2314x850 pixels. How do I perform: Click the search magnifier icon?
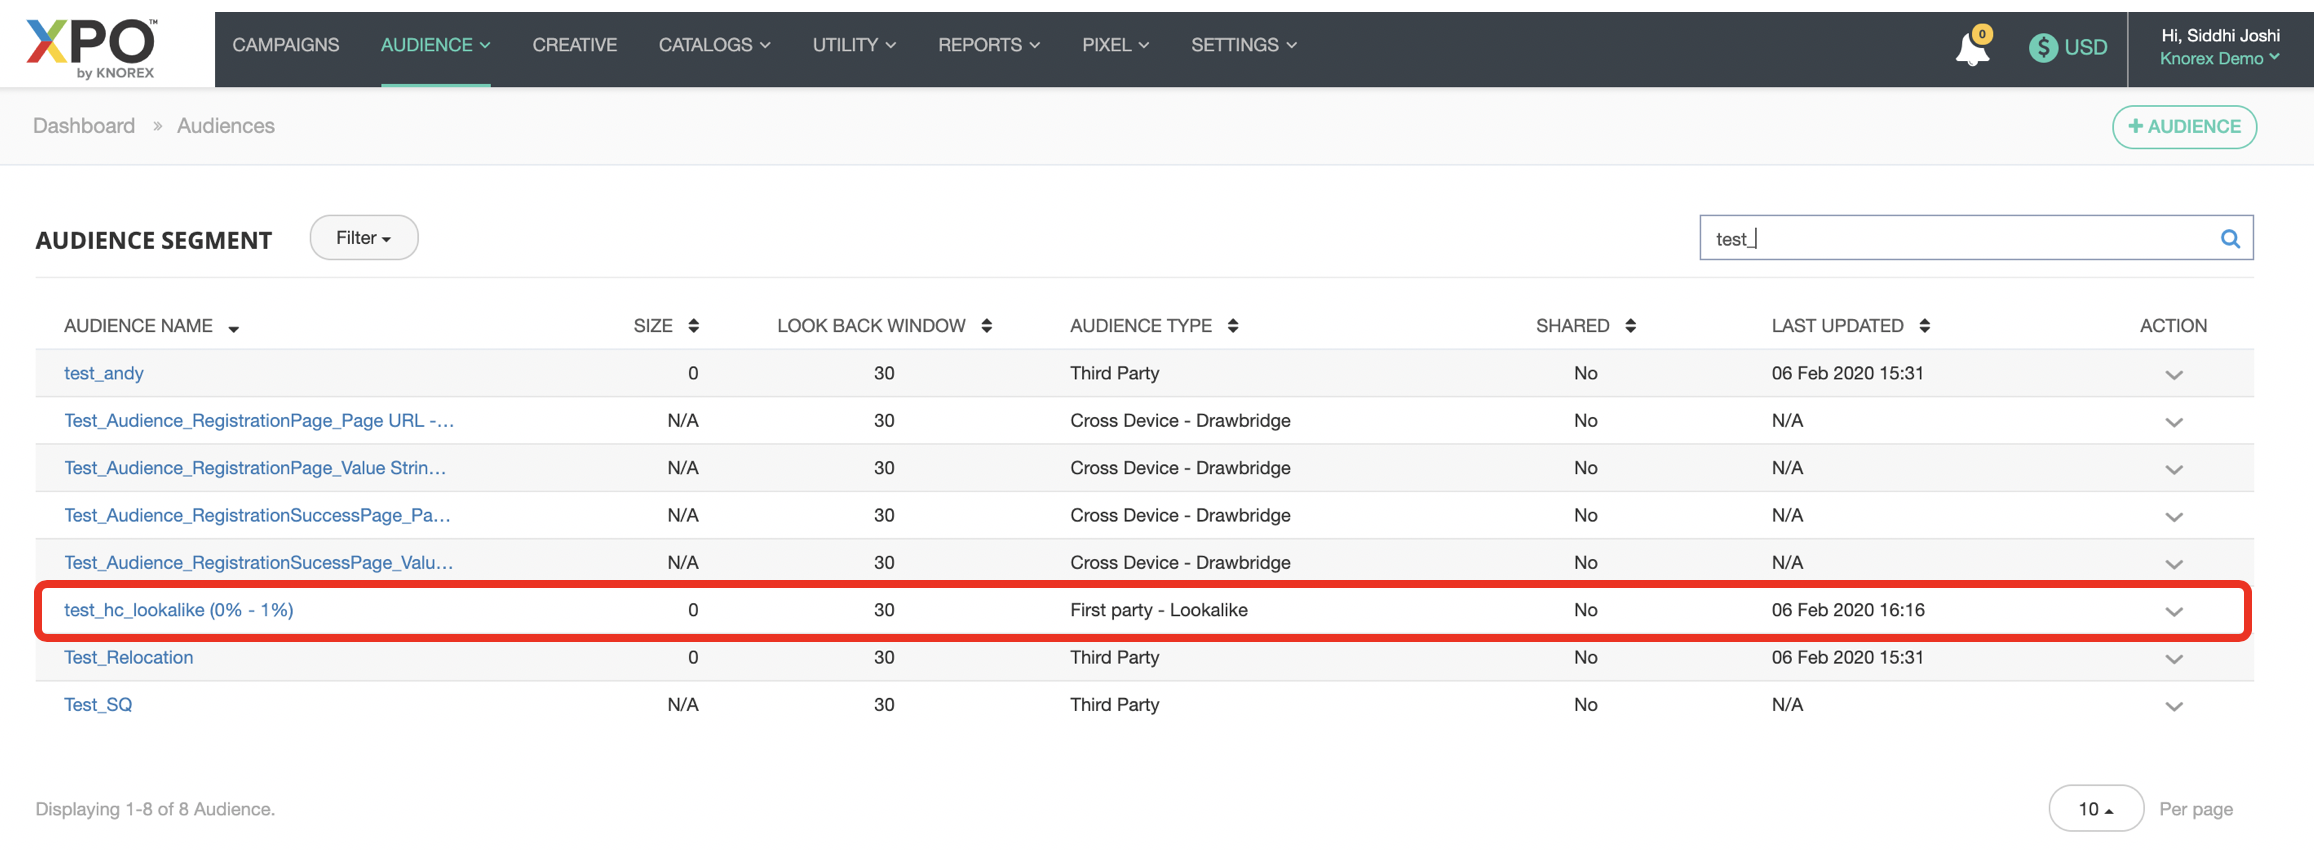coord(2229,239)
